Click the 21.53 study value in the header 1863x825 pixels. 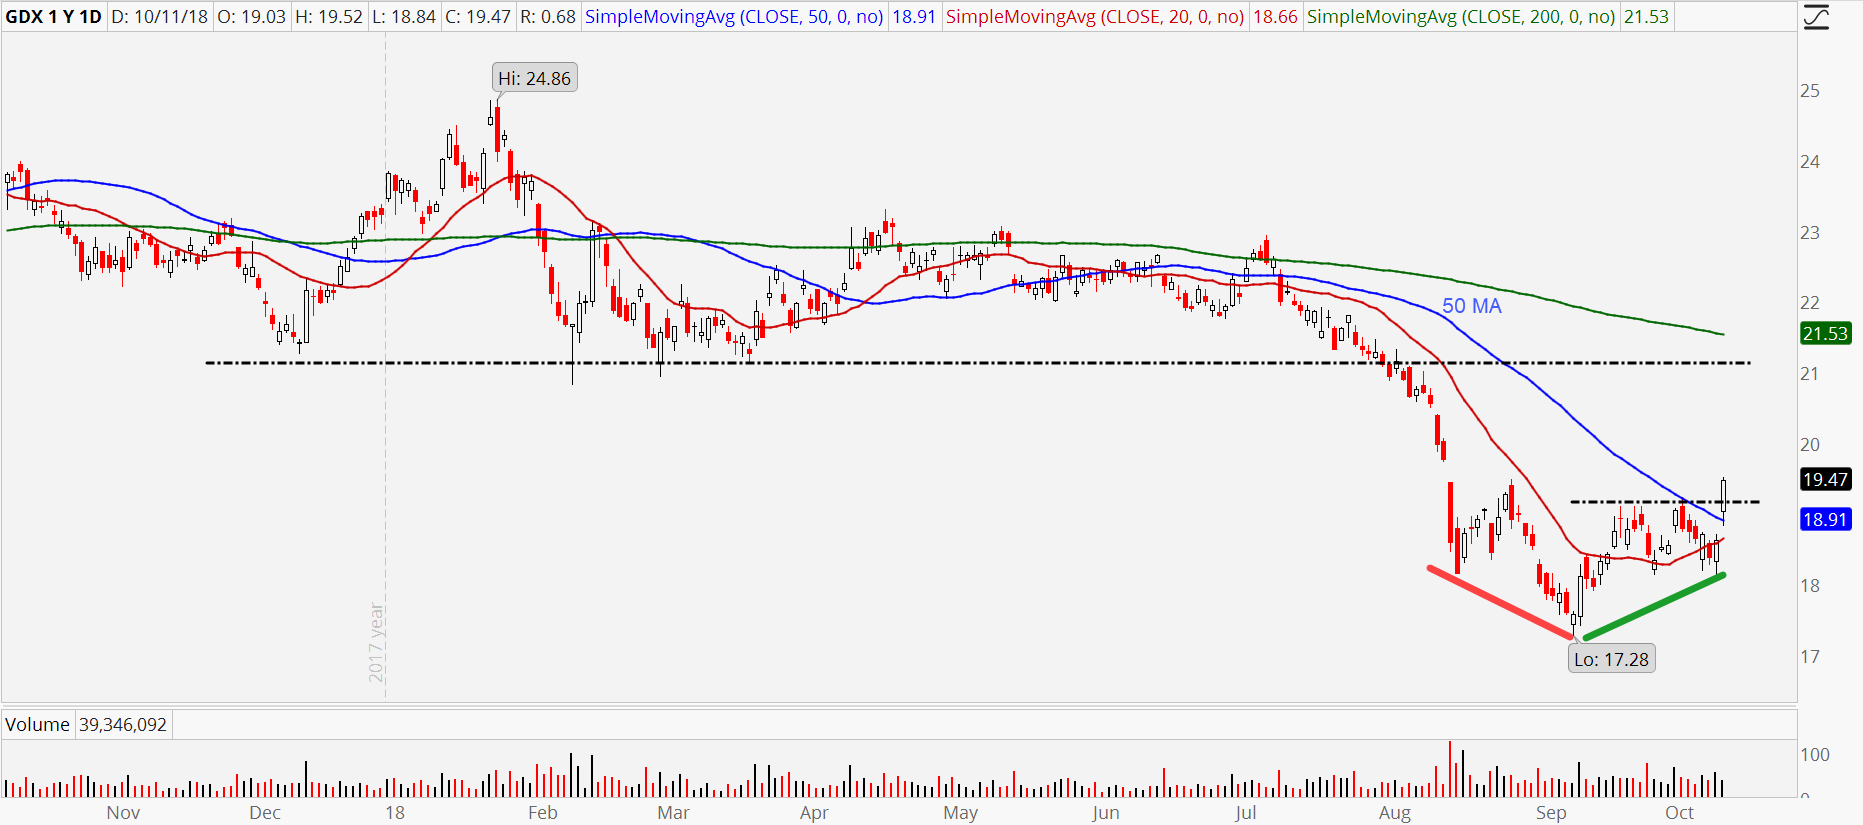pos(1646,17)
